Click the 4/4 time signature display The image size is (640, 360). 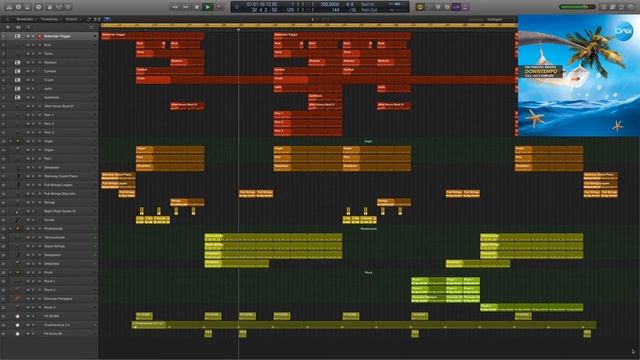[350, 4]
